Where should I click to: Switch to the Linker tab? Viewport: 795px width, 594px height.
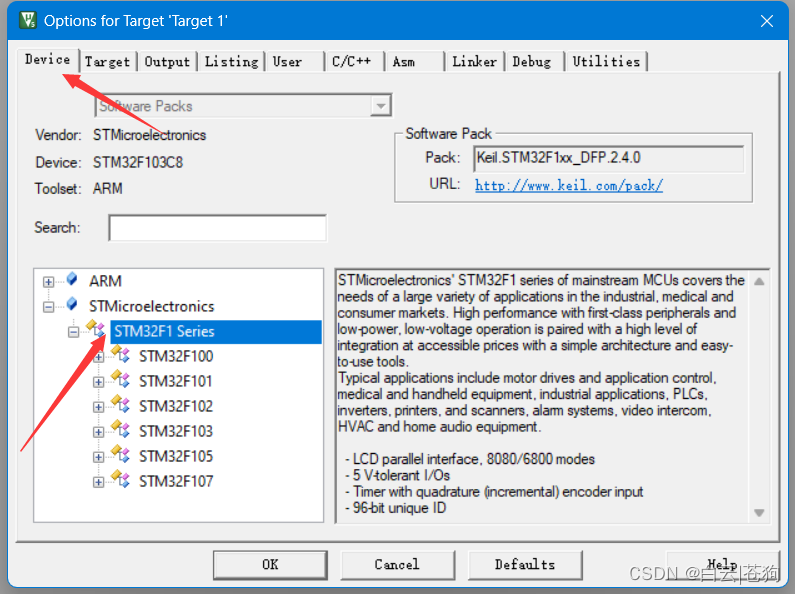(475, 62)
